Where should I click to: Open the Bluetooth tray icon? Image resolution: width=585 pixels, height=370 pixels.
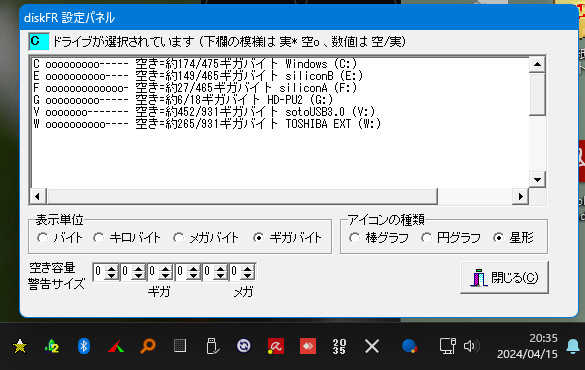[84, 346]
